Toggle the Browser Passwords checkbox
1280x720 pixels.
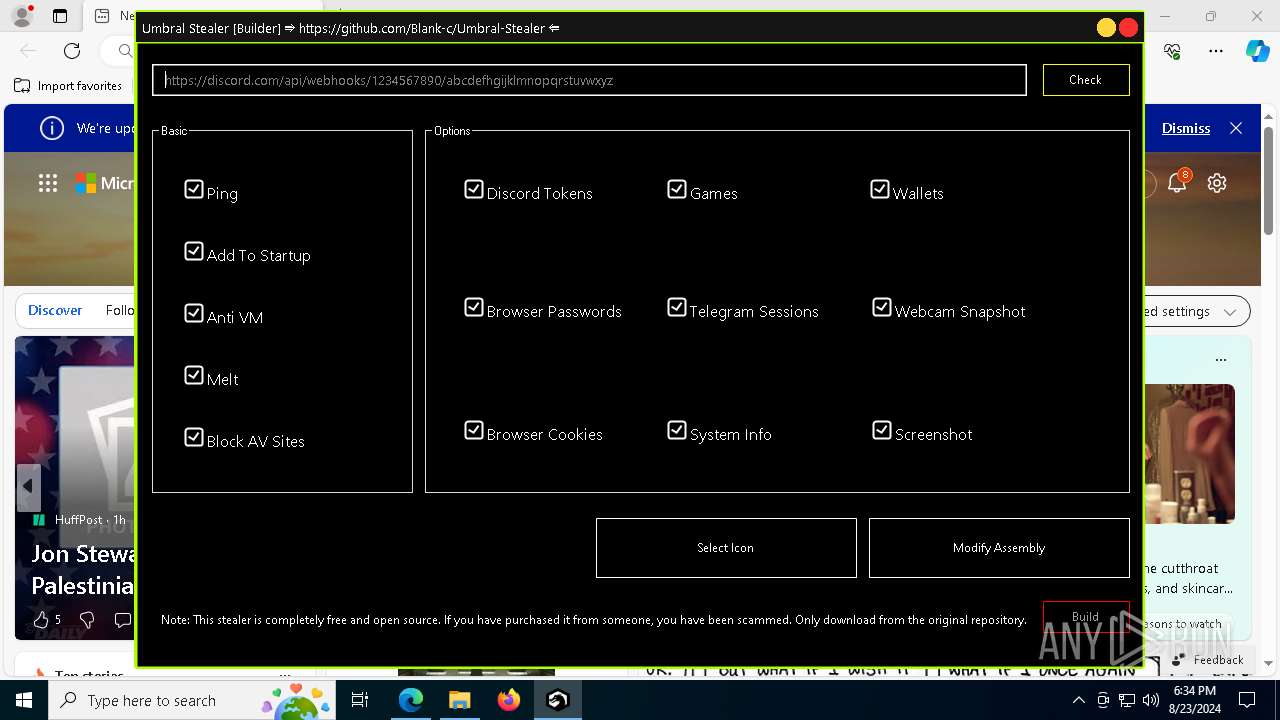(x=474, y=307)
